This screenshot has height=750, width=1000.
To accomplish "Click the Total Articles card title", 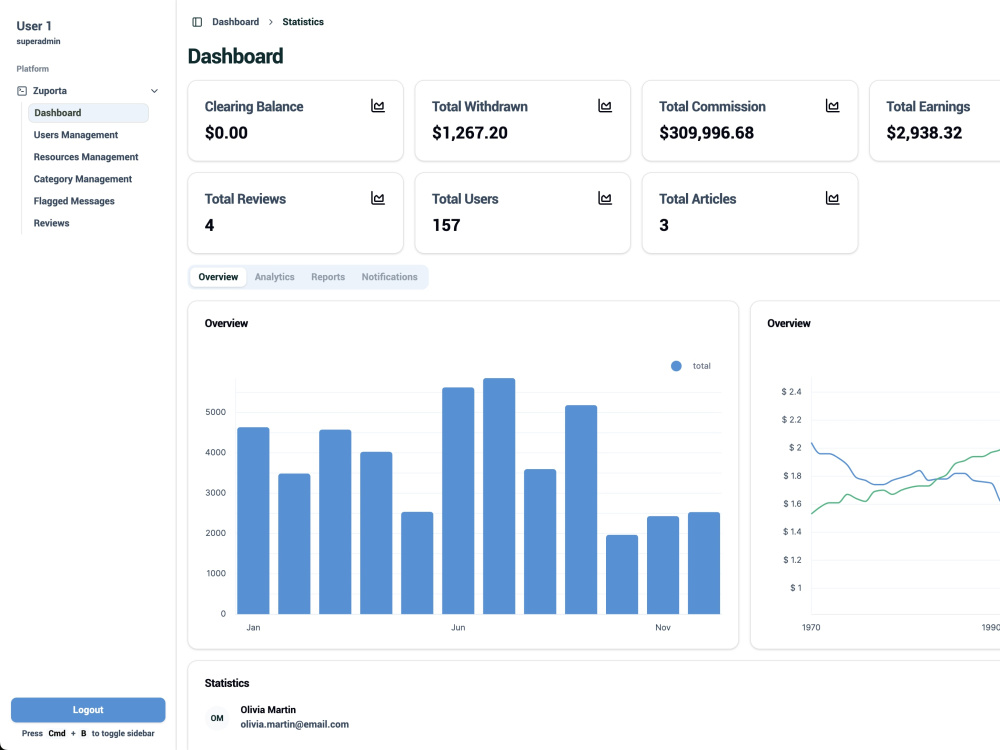I will click(x=697, y=199).
